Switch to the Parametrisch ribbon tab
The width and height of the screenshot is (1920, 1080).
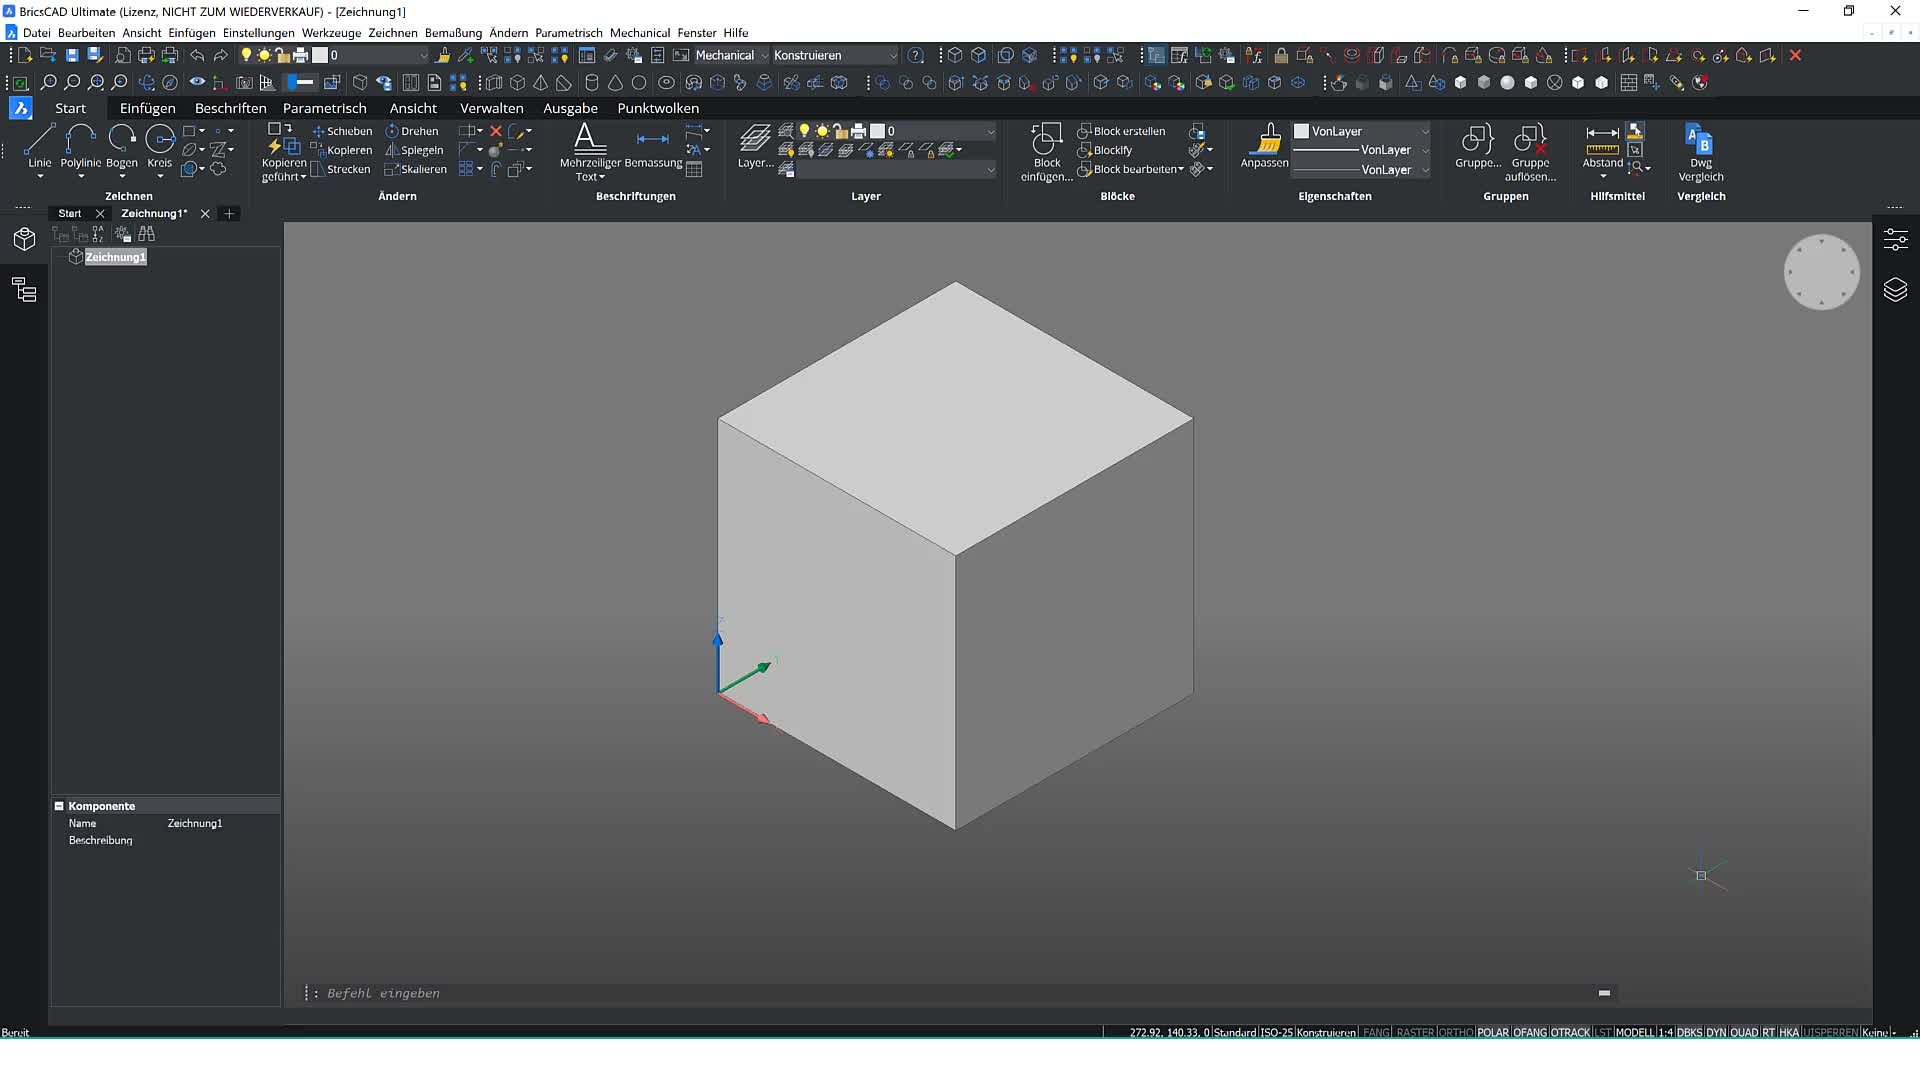click(325, 108)
